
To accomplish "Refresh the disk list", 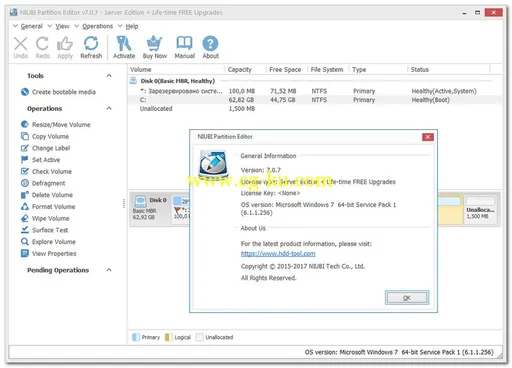I will (x=91, y=48).
